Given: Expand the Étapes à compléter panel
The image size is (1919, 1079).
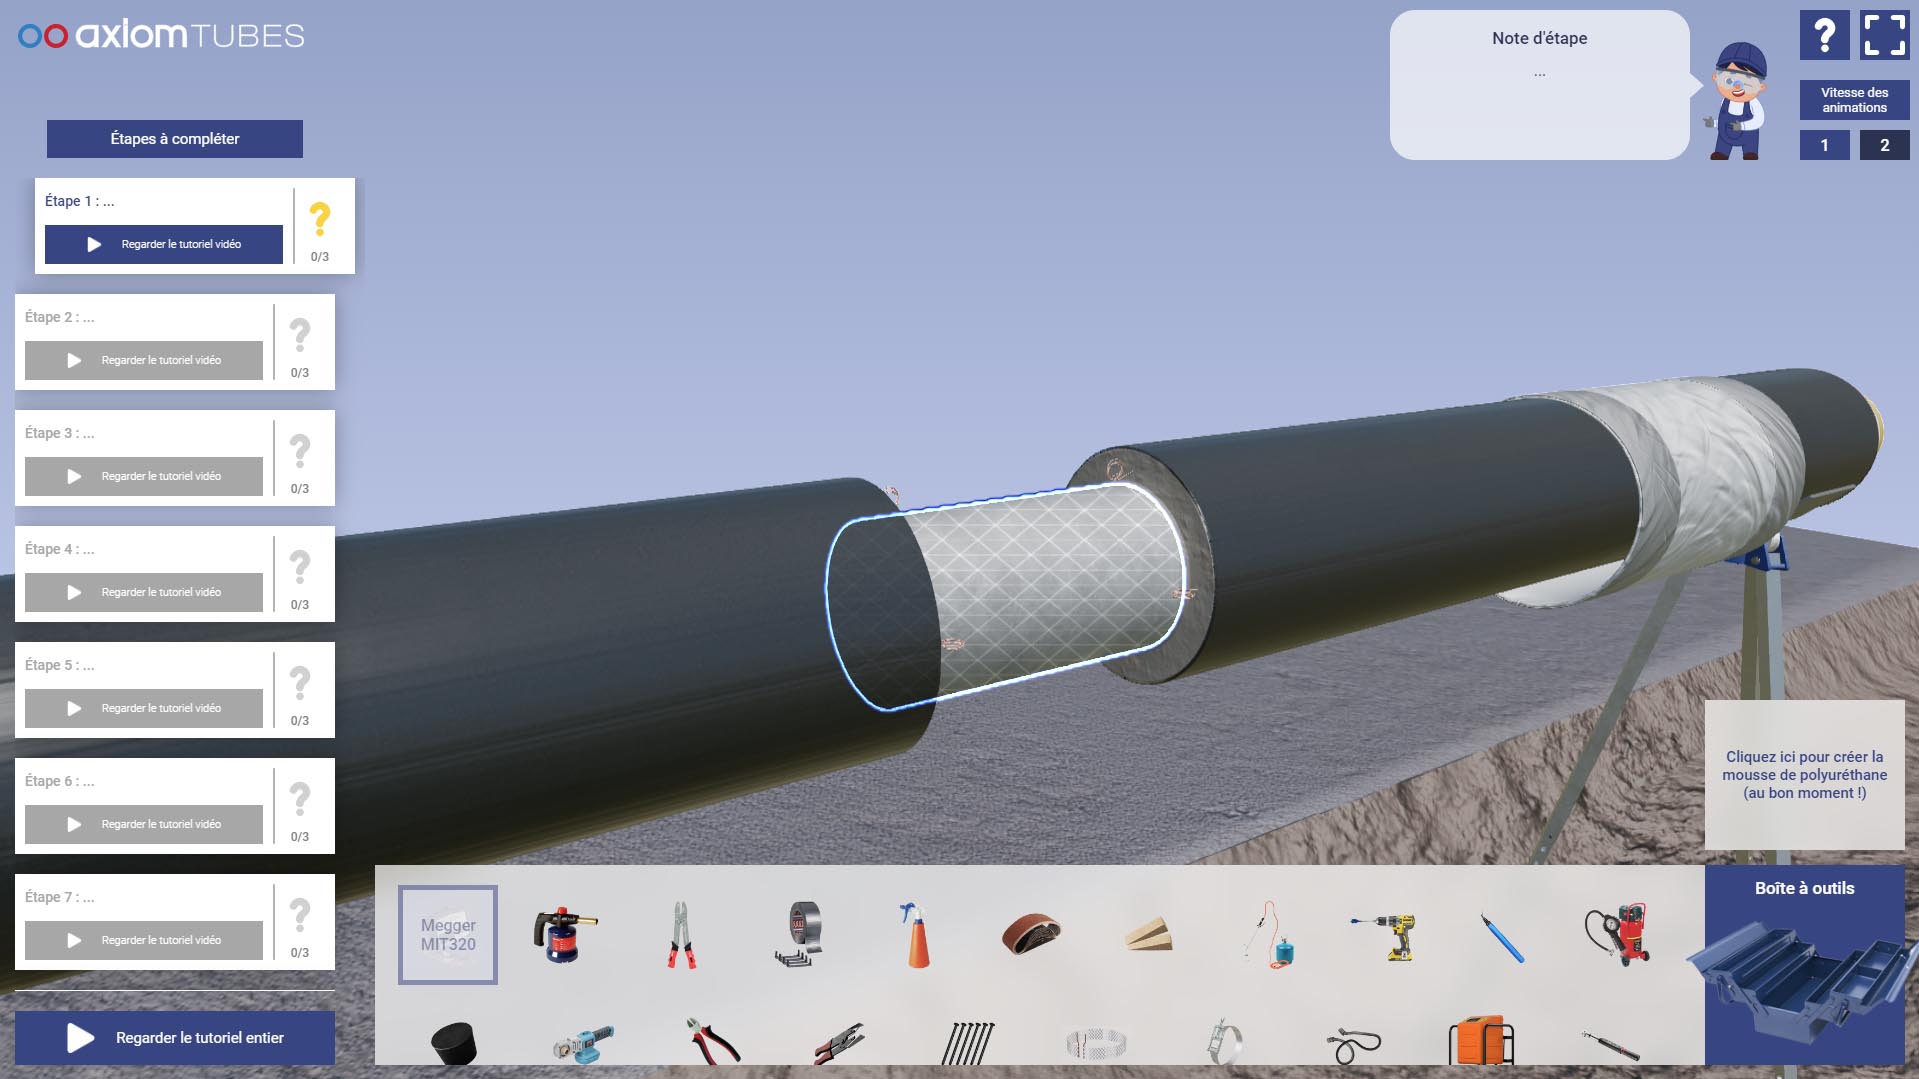Looking at the screenshot, I should pos(175,139).
